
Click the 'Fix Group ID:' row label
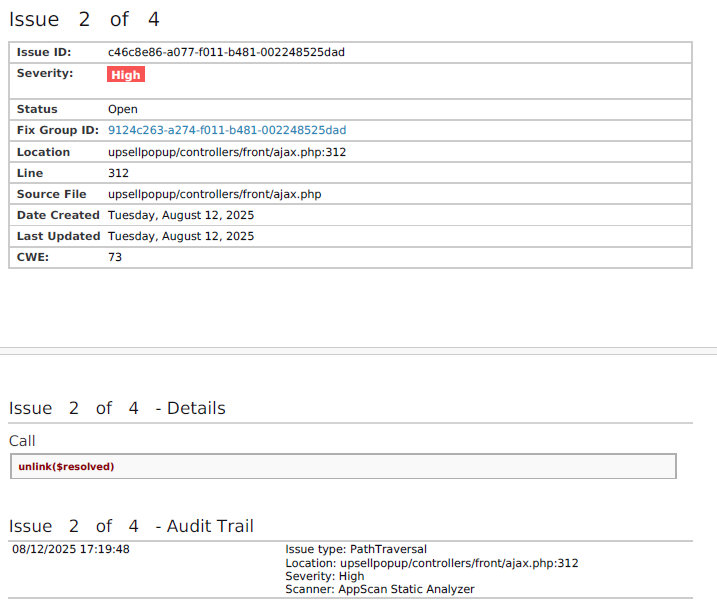point(58,130)
